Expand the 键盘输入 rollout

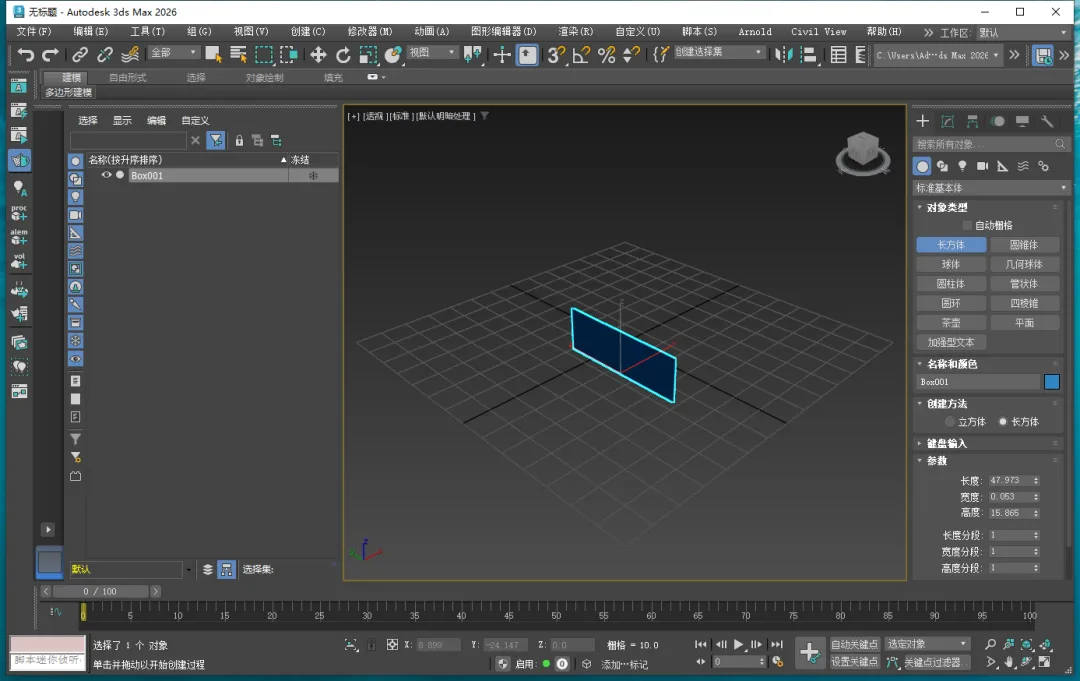tap(945, 443)
